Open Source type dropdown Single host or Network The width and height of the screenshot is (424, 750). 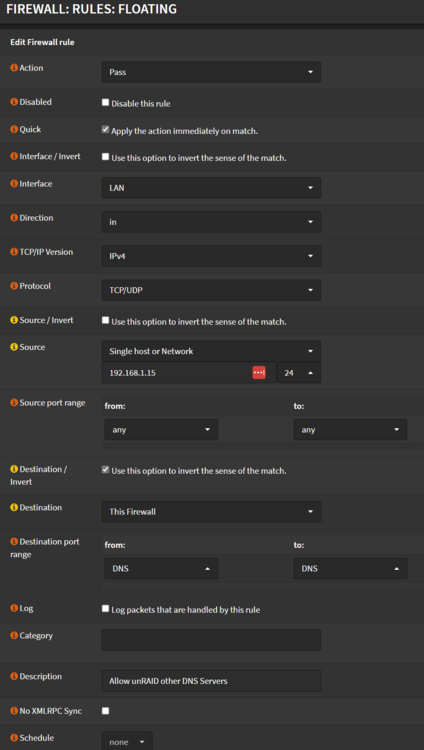[211, 351]
